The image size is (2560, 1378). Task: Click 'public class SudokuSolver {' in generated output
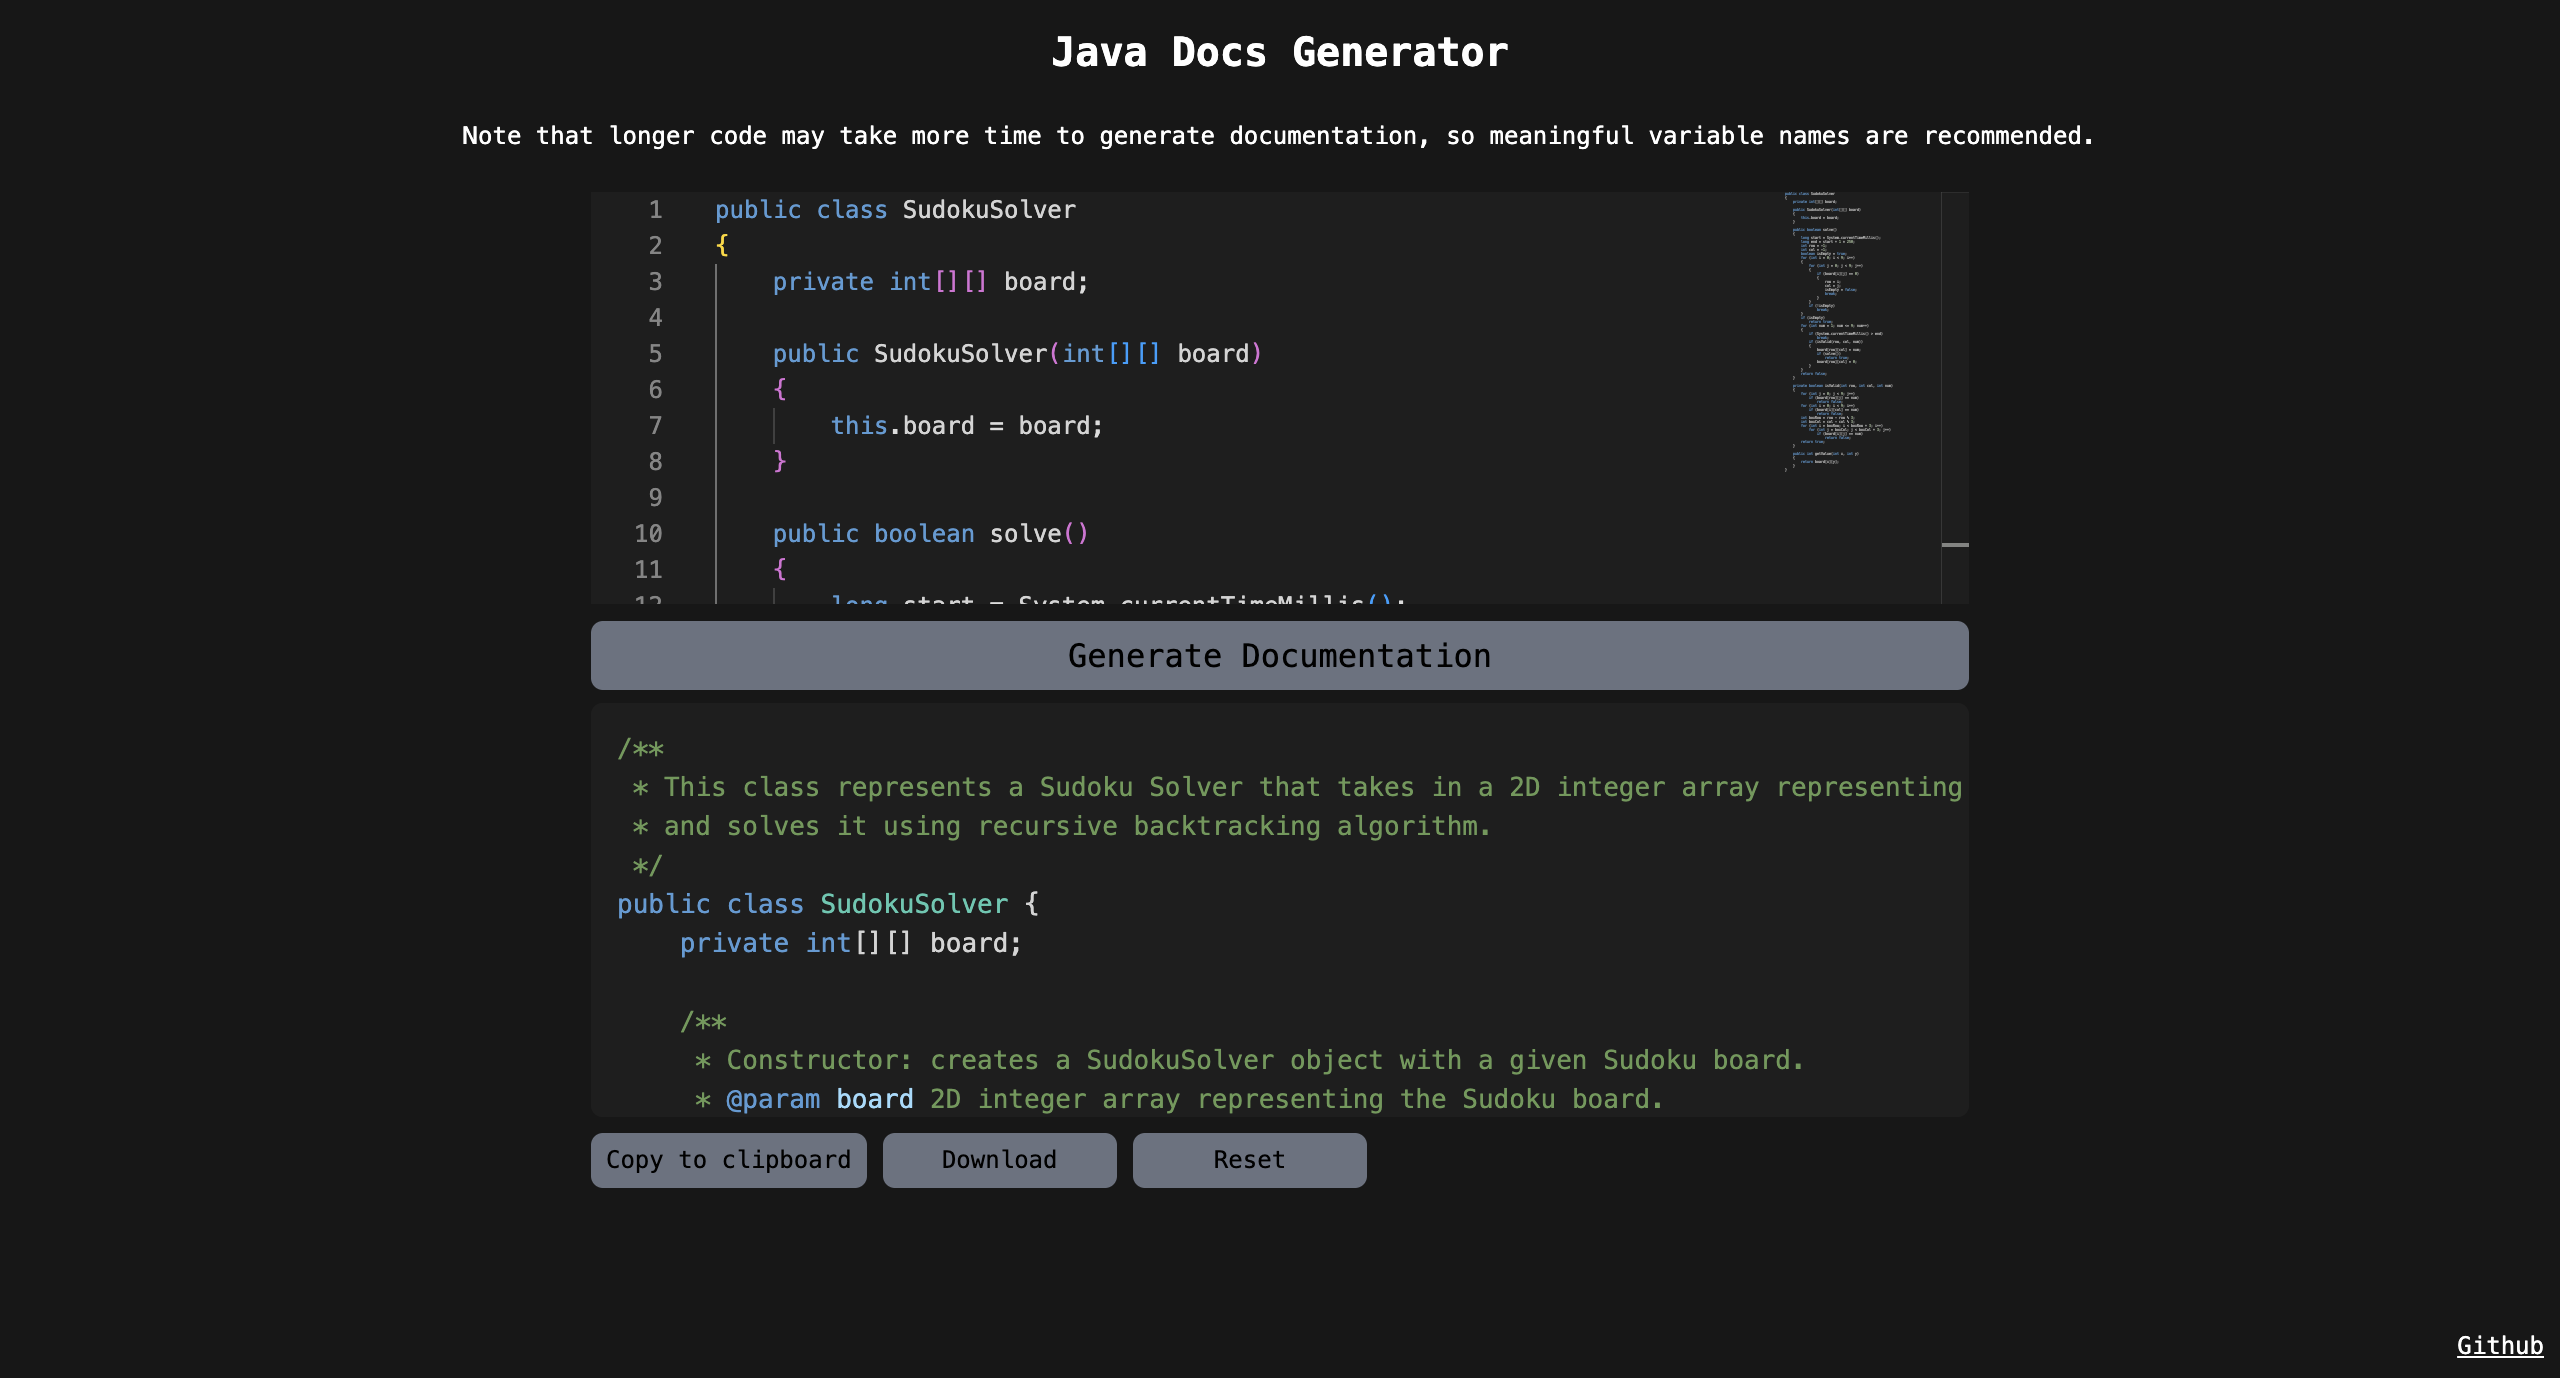click(827, 904)
